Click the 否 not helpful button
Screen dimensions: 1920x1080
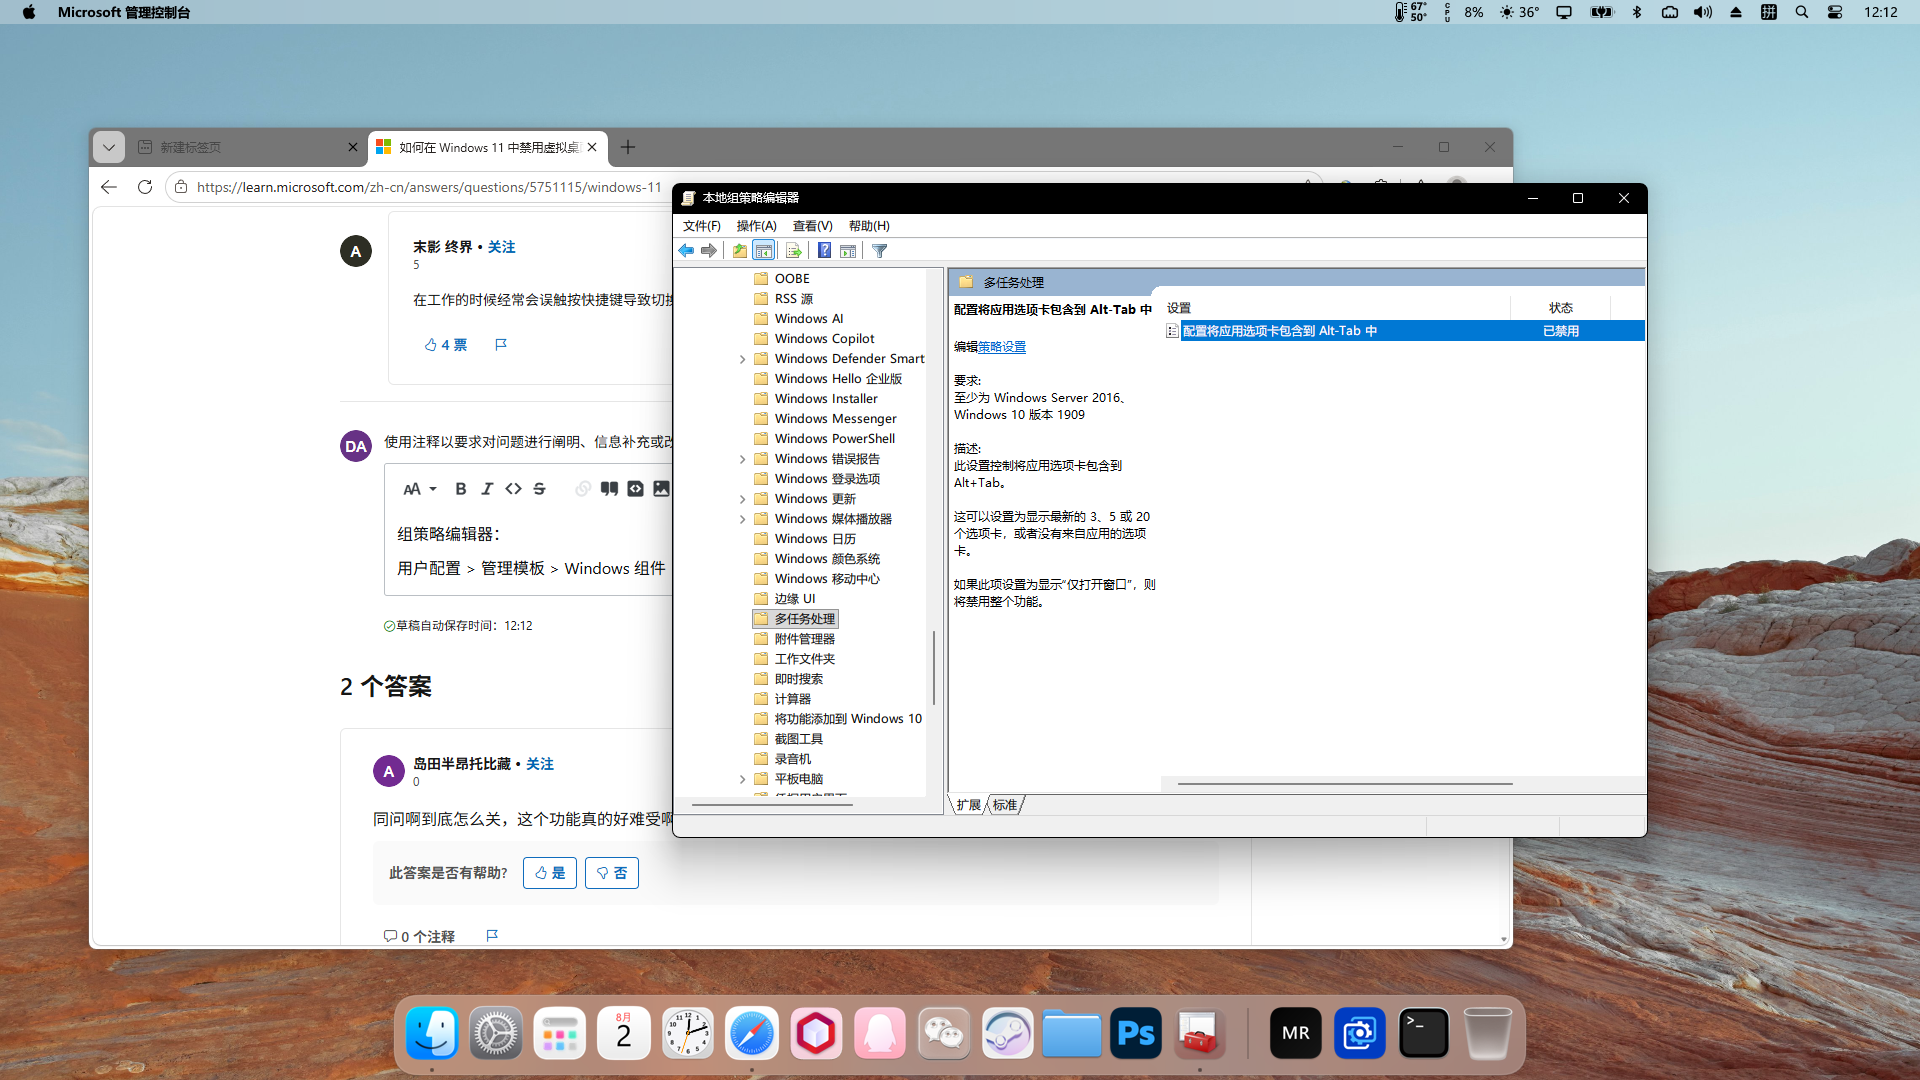click(612, 873)
